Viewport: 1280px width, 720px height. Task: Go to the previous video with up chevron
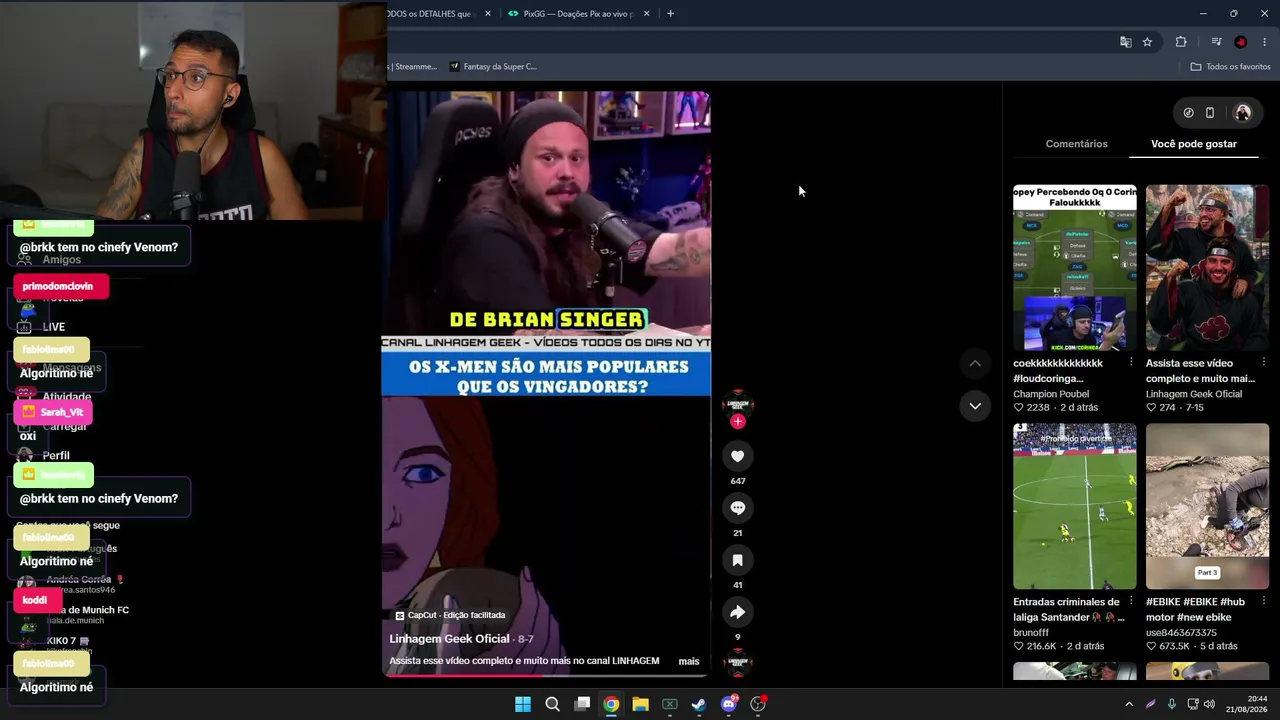(x=975, y=363)
